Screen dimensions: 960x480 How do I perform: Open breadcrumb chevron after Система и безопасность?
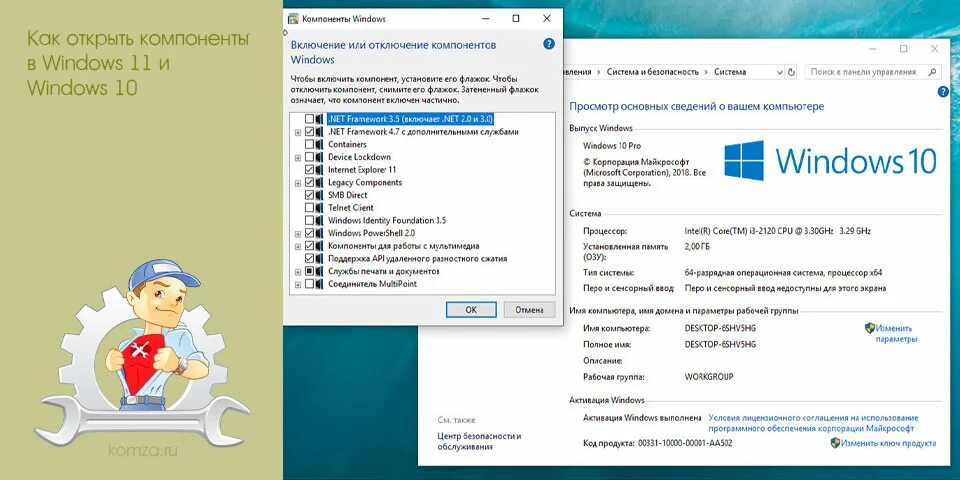706,72
